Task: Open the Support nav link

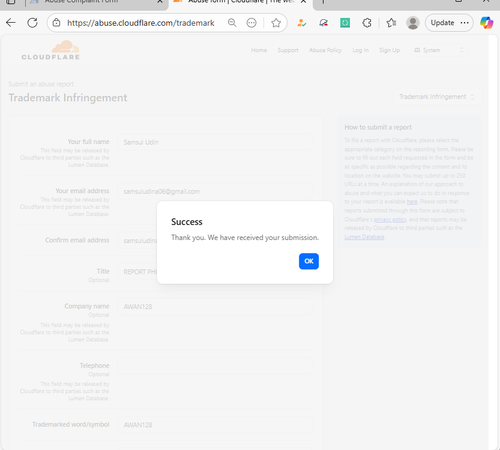Action: click(x=288, y=50)
